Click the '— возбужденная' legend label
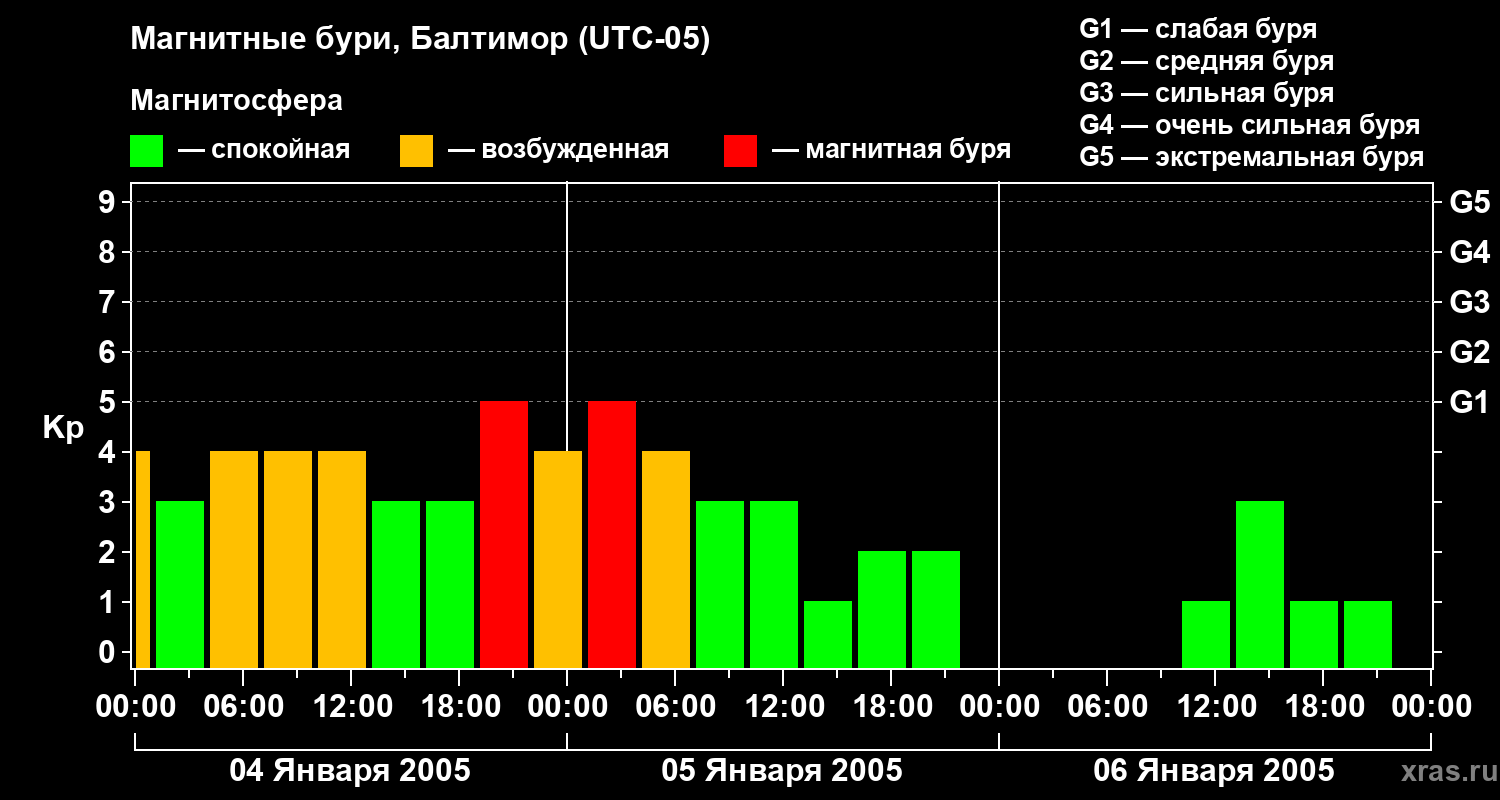The height and width of the screenshot is (800, 1500). point(558,150)
